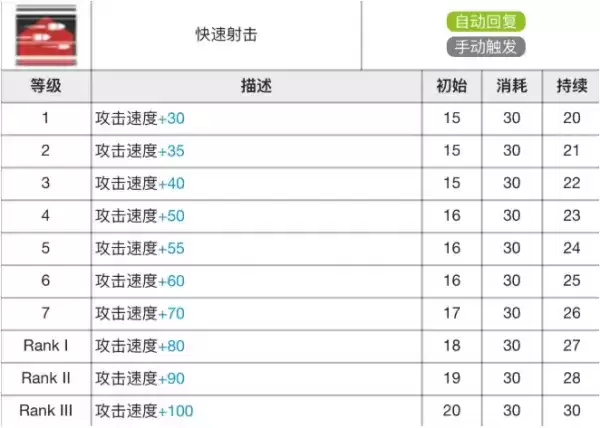Click the 攻击速度+70 description

coord(140,314)
